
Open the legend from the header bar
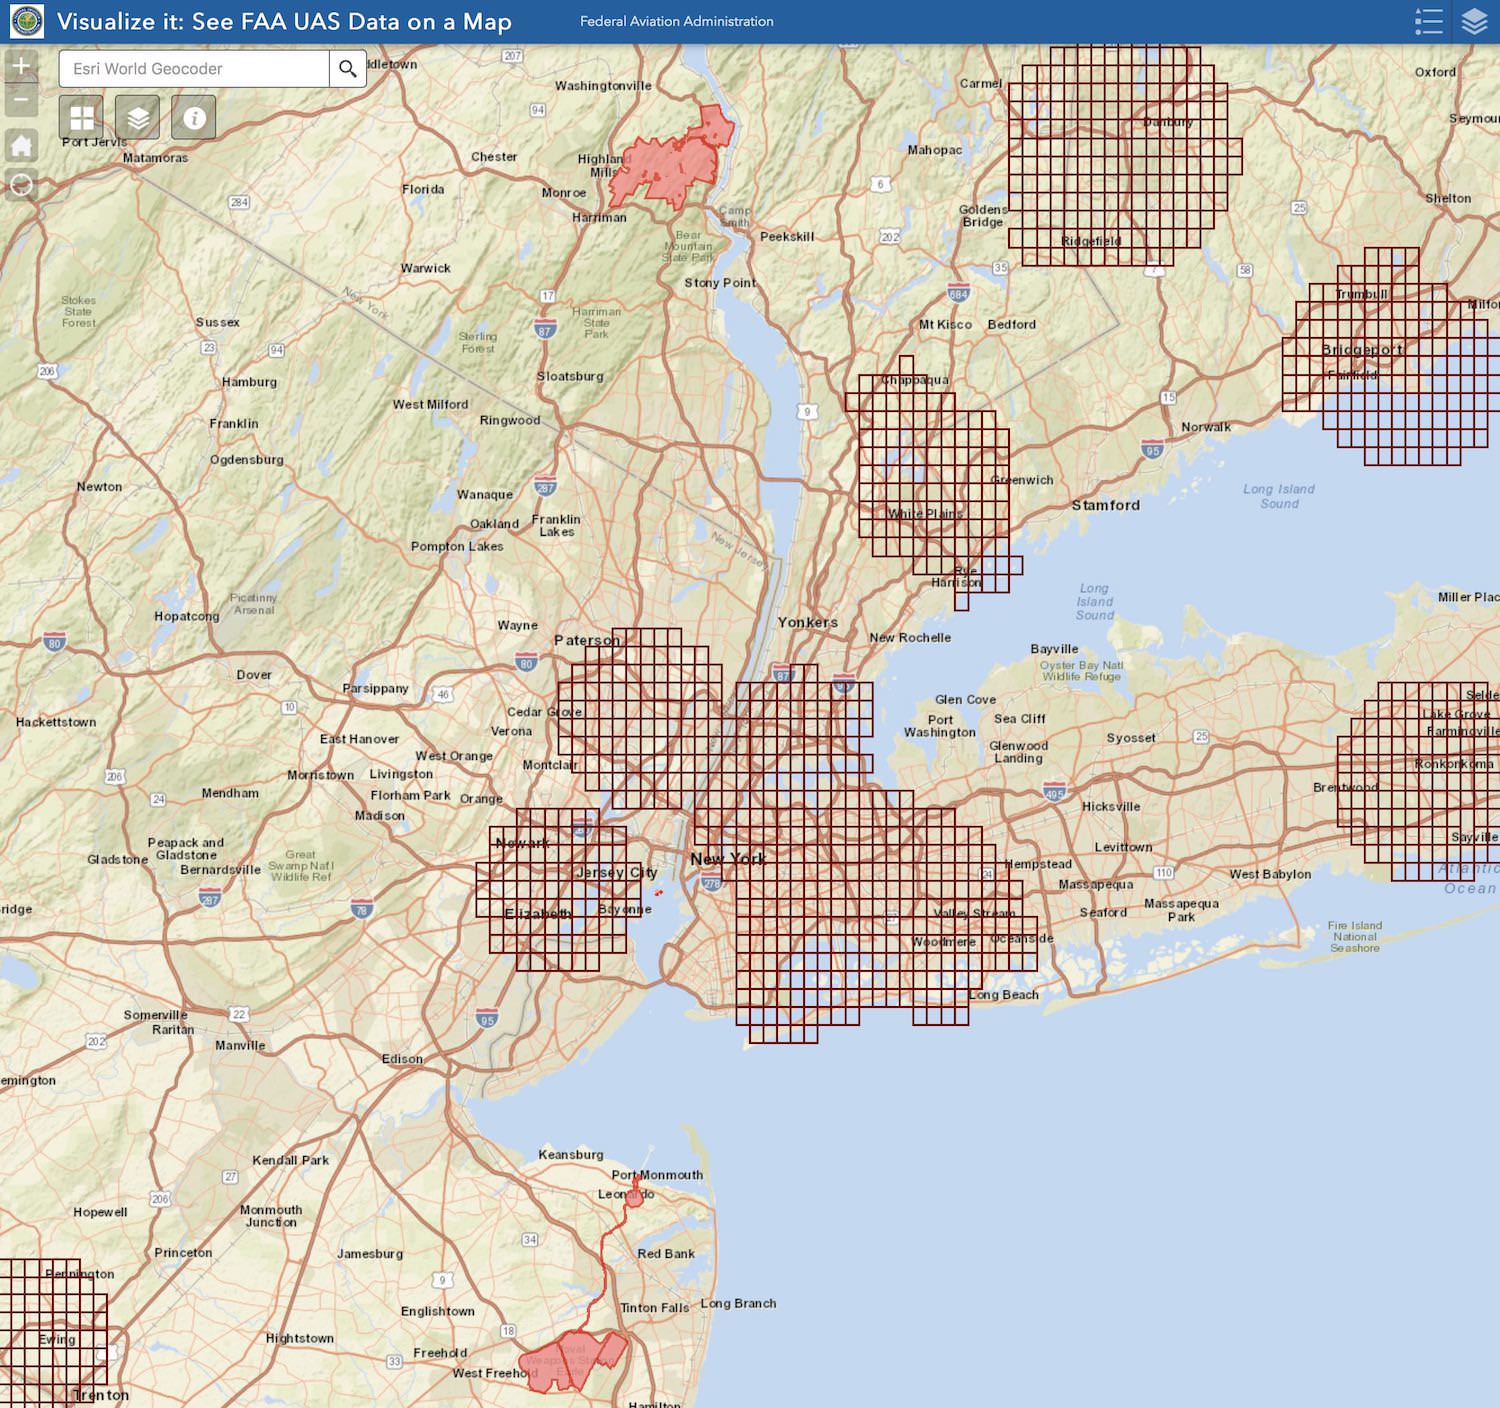[1428, 21]
